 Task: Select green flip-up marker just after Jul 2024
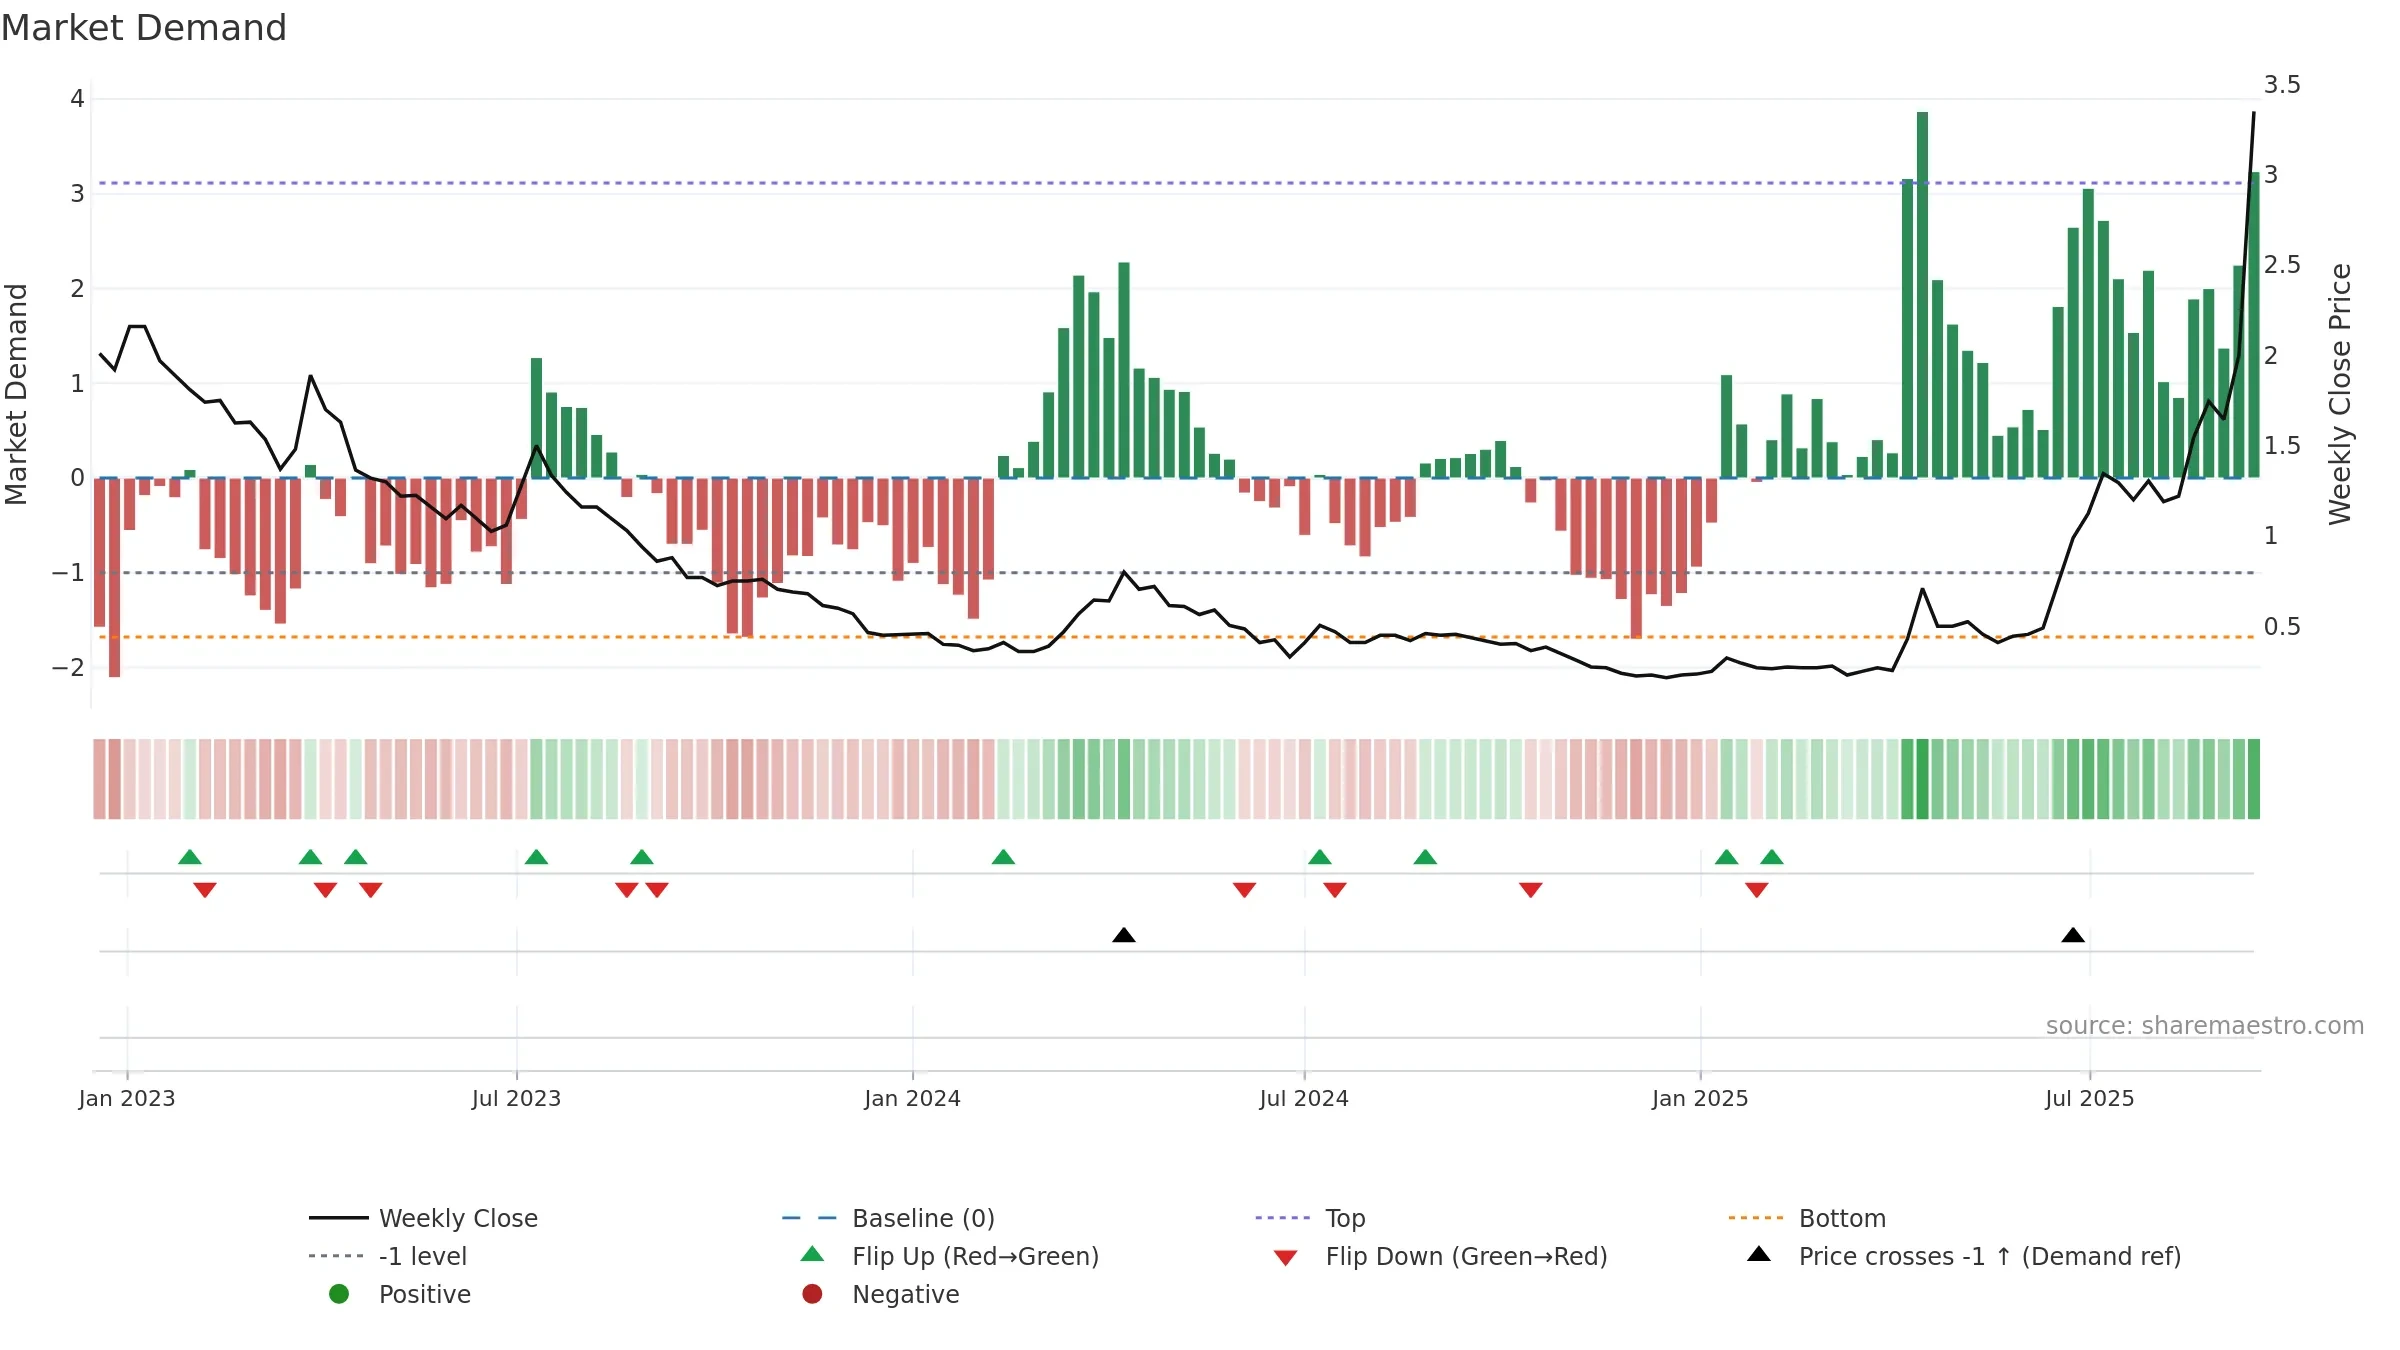tap(1320, 857)
